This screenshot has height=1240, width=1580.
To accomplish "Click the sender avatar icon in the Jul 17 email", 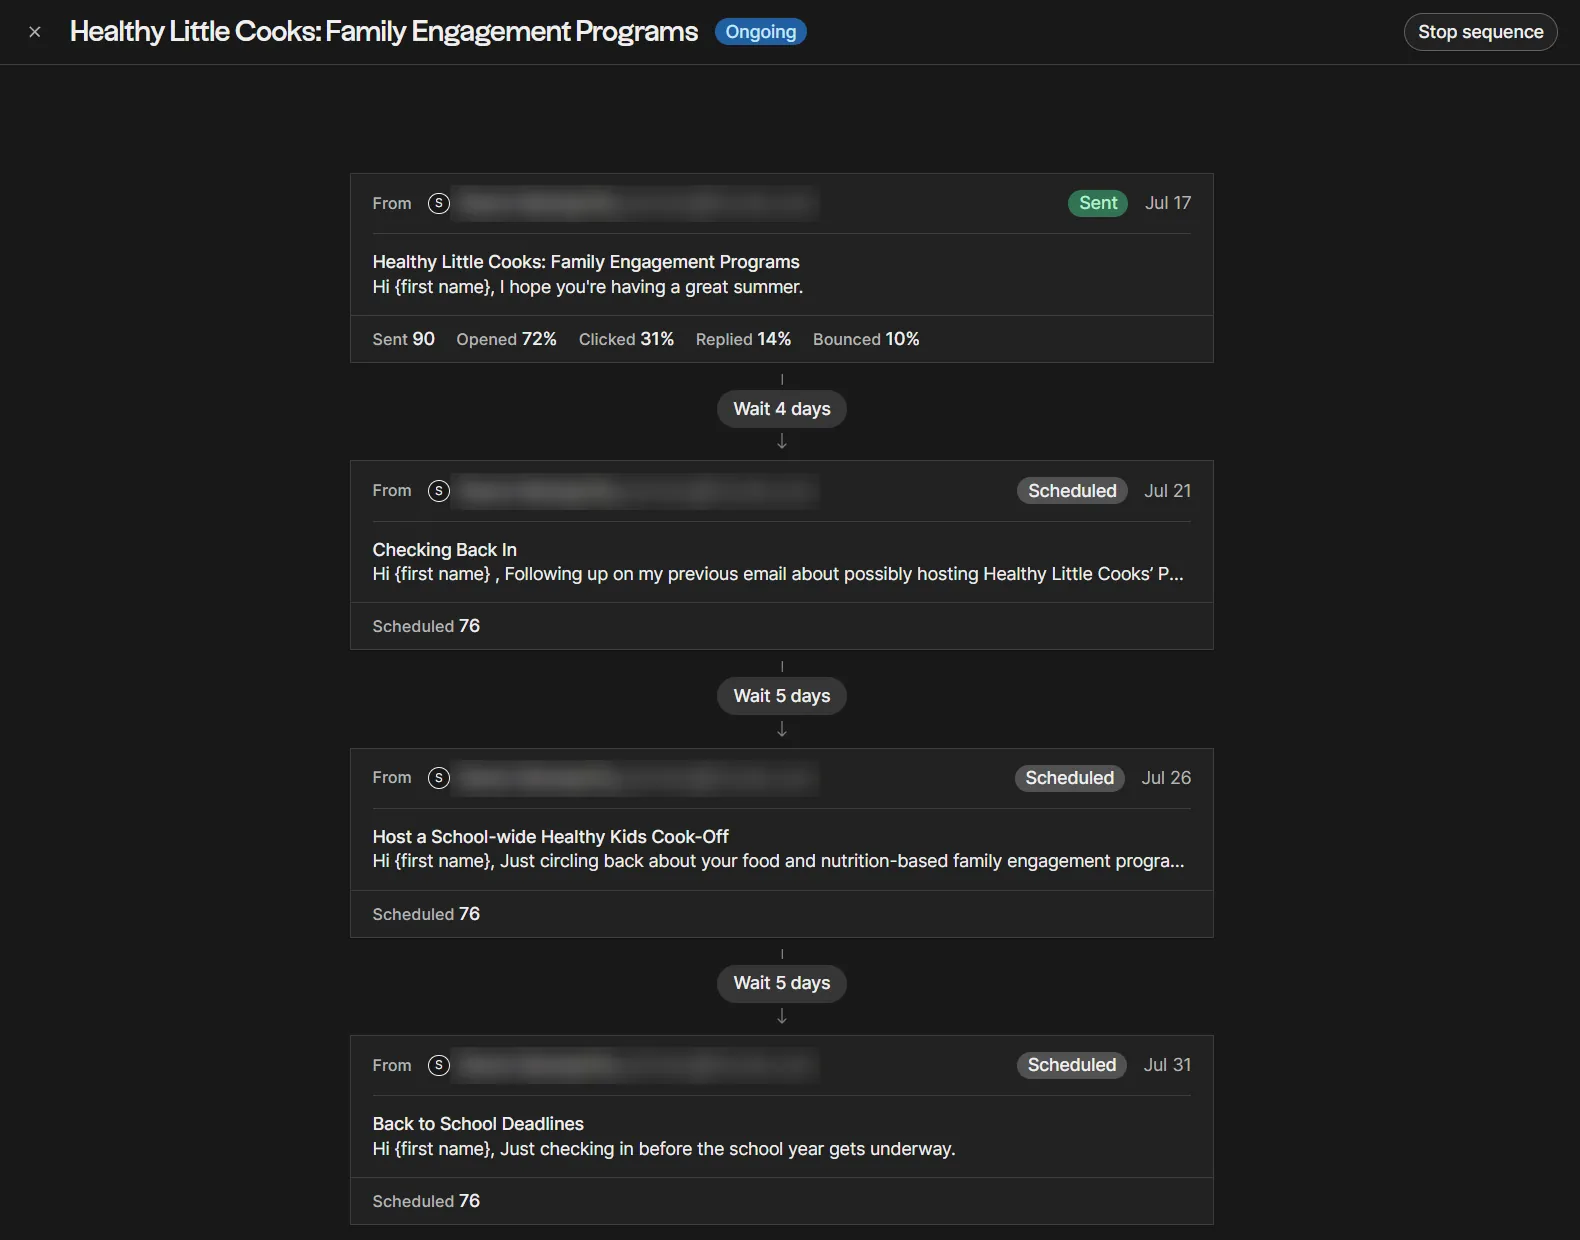I will coord(439,203).
